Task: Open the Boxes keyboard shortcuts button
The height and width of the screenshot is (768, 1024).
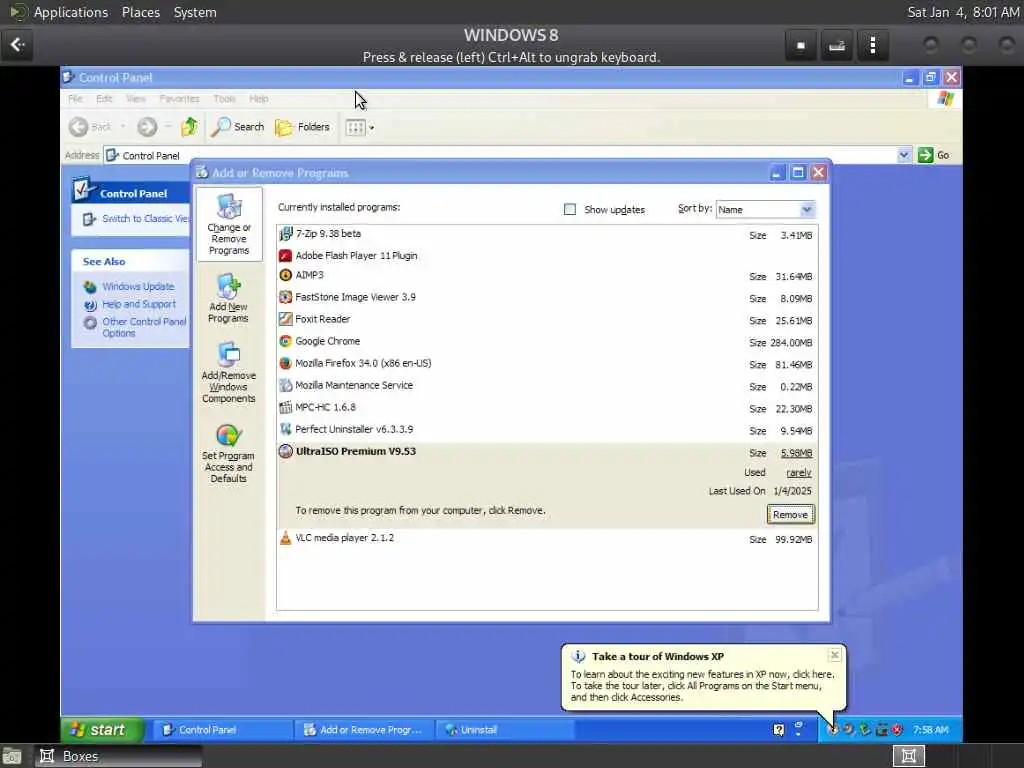Action: 837,45
